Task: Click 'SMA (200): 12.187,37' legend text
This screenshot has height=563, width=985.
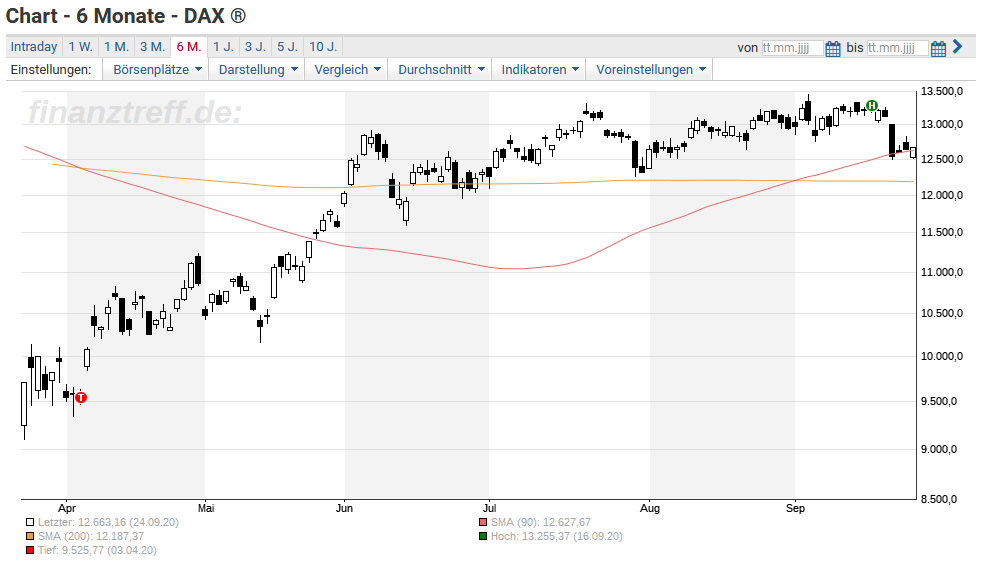Action: pos(90,537)
